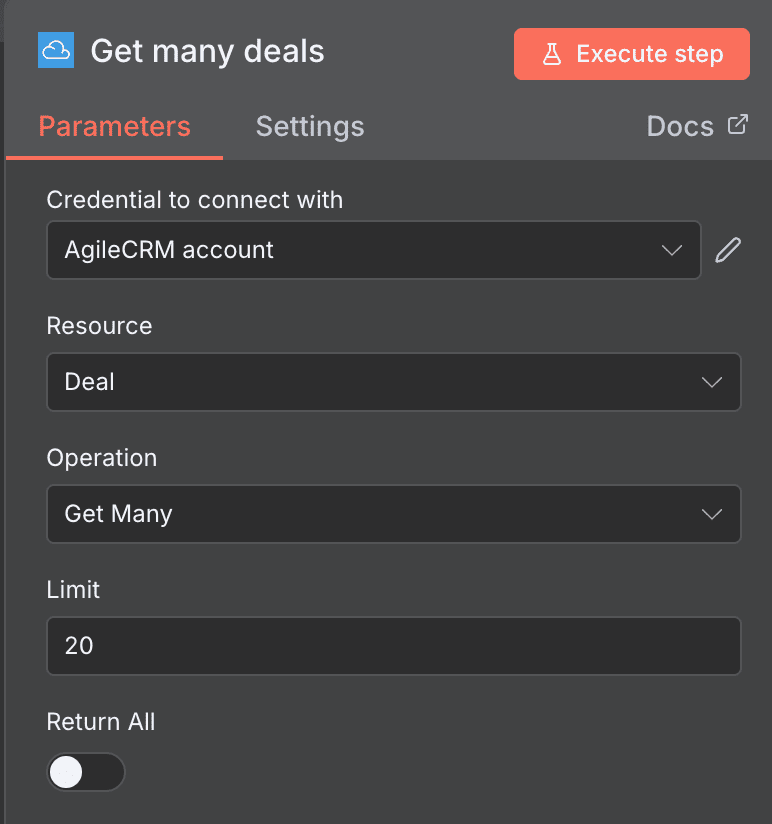The width and height of the screenshot is (772, 824).
Task: Click the Return All switch knob
Action: [68, 772]
